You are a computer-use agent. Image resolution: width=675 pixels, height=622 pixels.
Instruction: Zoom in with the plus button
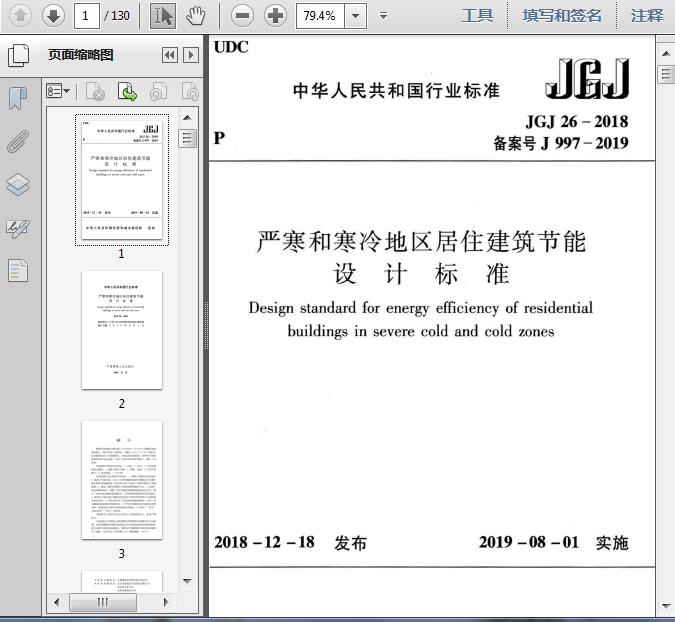click(276, 16)
